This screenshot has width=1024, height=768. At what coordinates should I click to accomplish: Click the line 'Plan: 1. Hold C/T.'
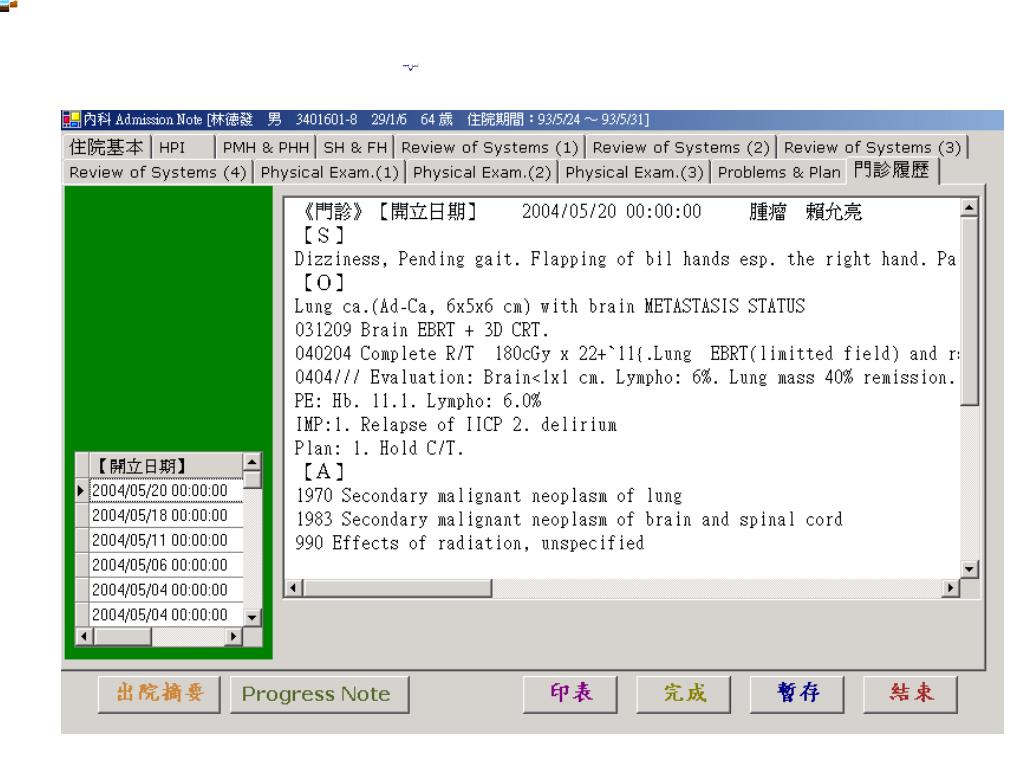click(x=379, y=449)
